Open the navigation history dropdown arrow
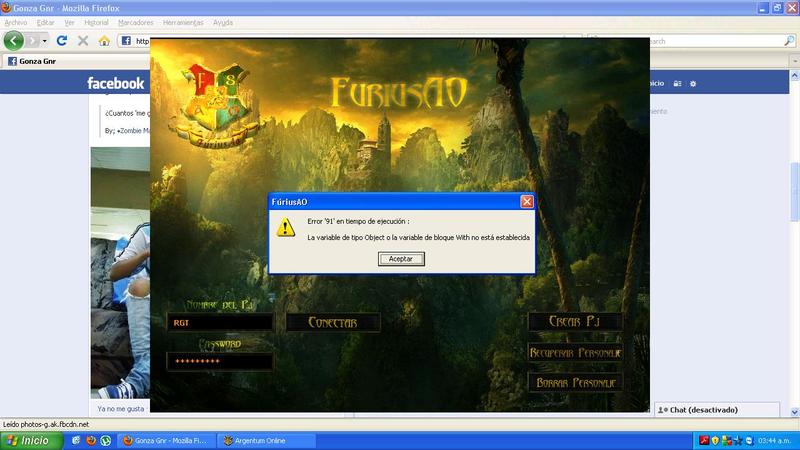 coord(45,41)
